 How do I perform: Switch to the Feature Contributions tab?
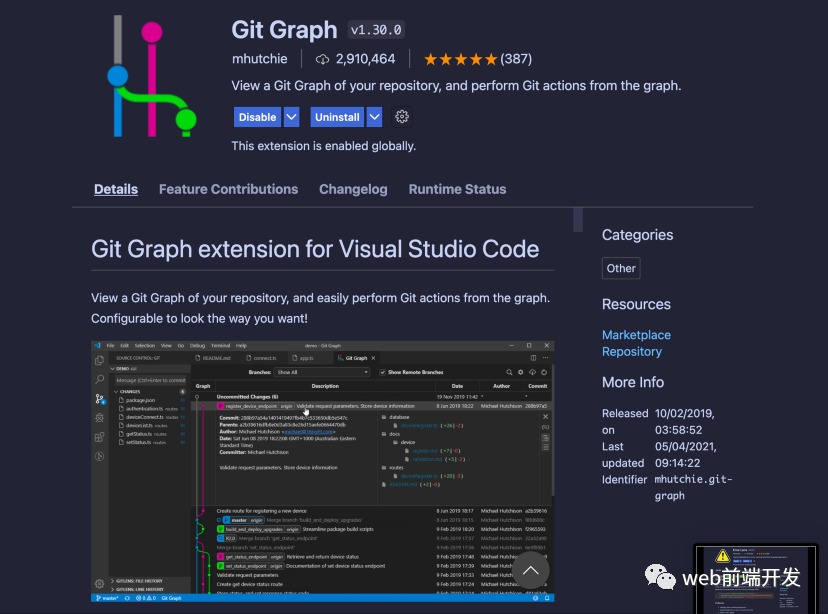pos(228,189)
